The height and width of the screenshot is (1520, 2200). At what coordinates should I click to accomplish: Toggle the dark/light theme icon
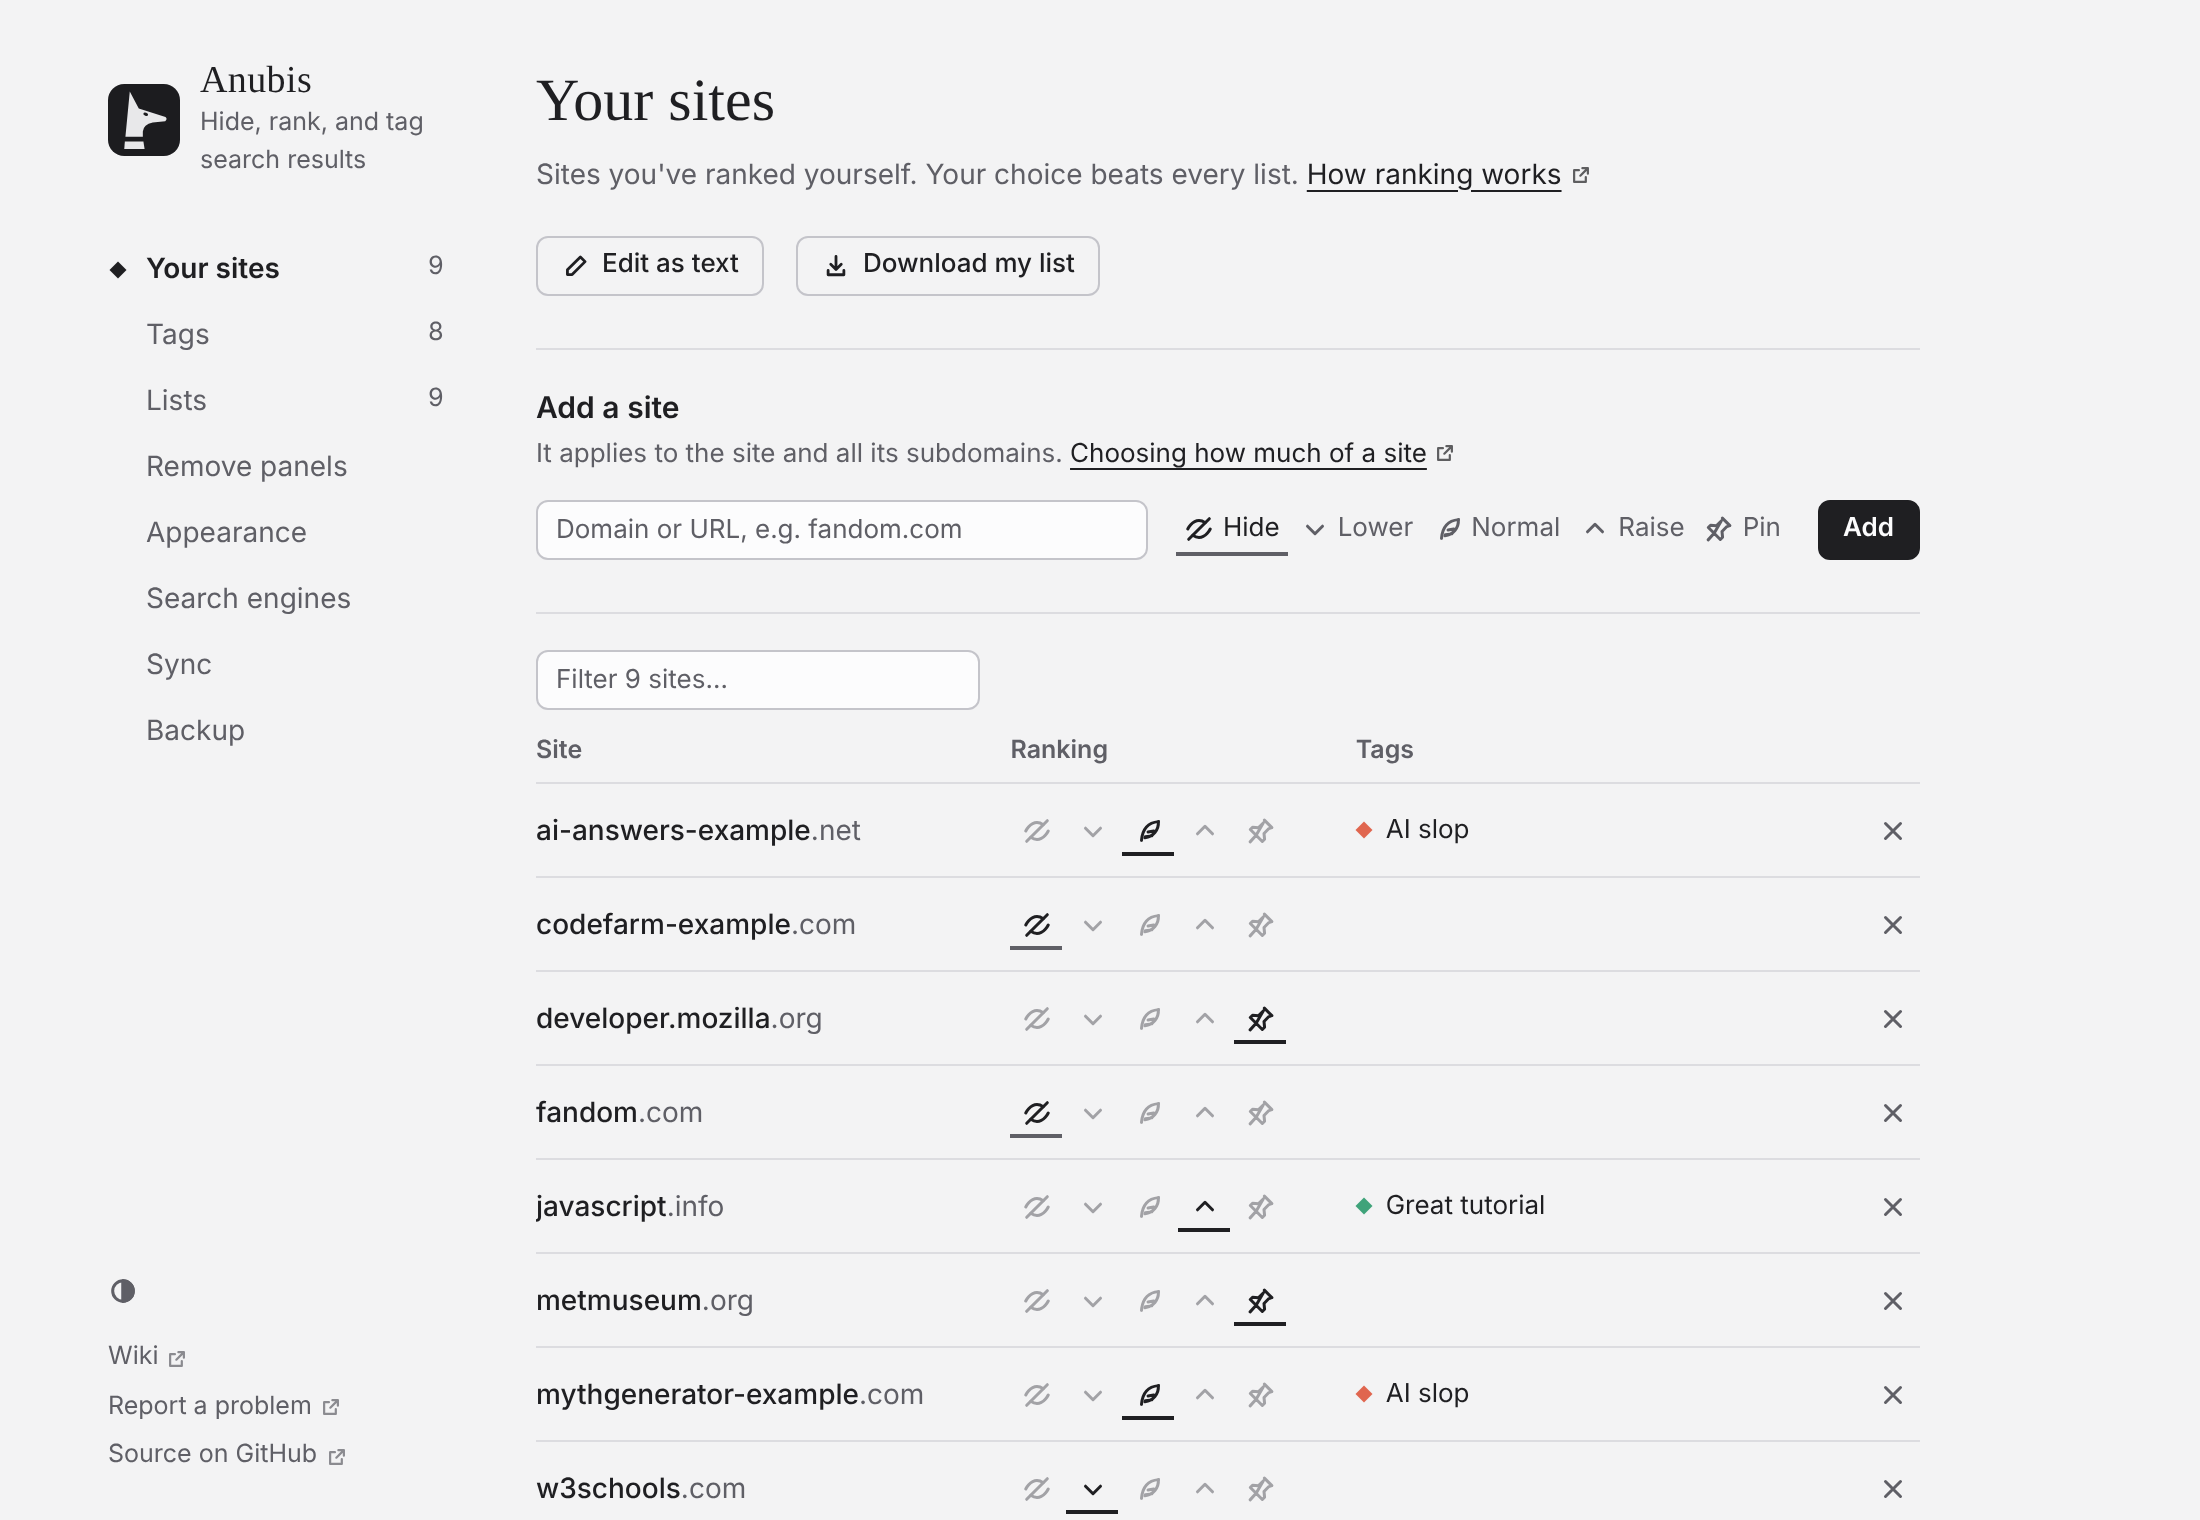(123, 1291)
